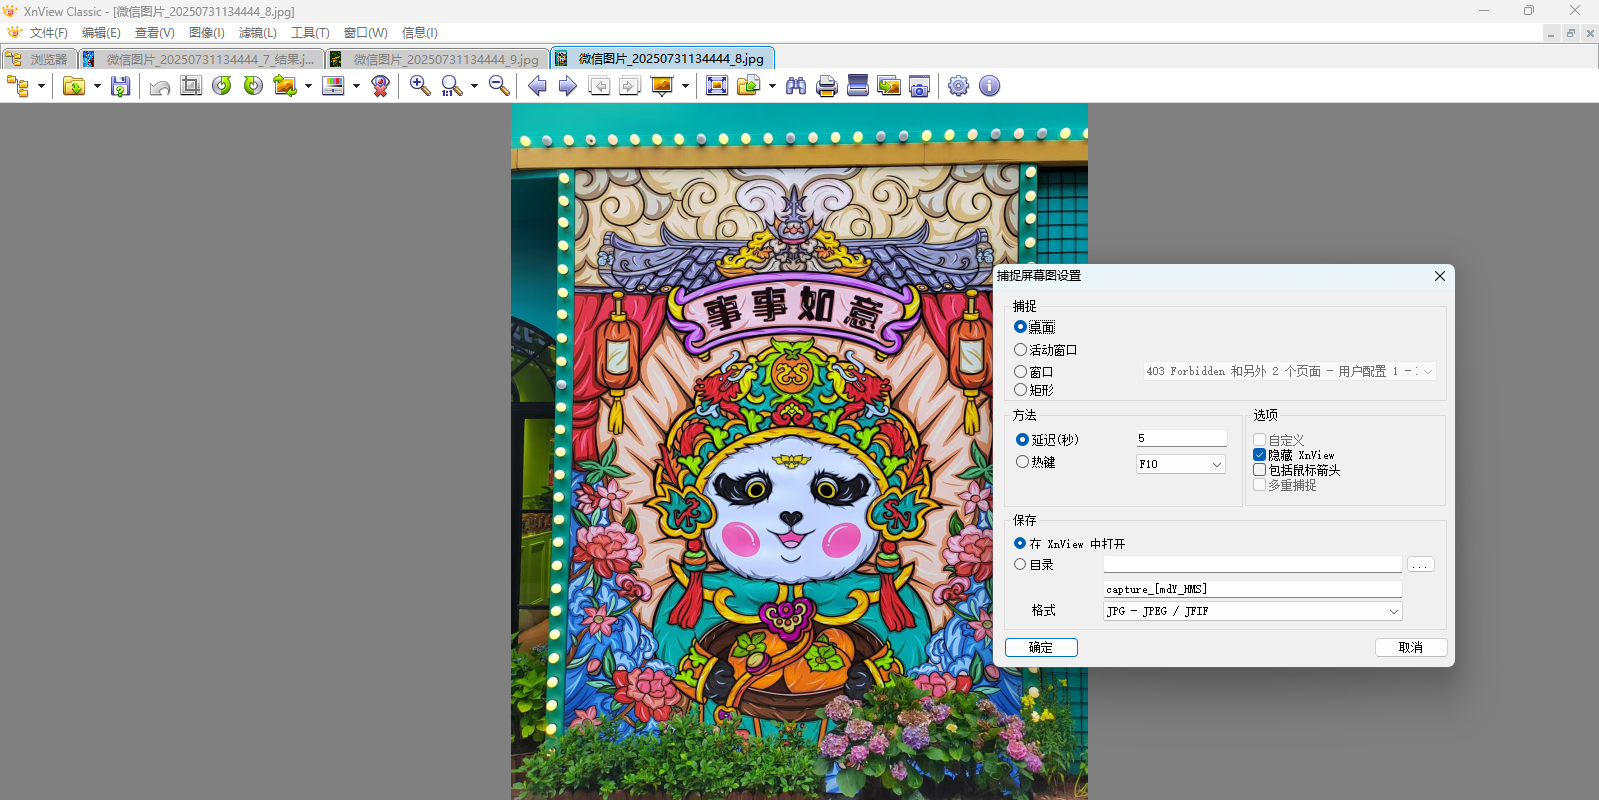1599x800 pixels.
Task: Open the JPG - JPEG / JFIF format dropdown
Action: (x=1393, y=611)
